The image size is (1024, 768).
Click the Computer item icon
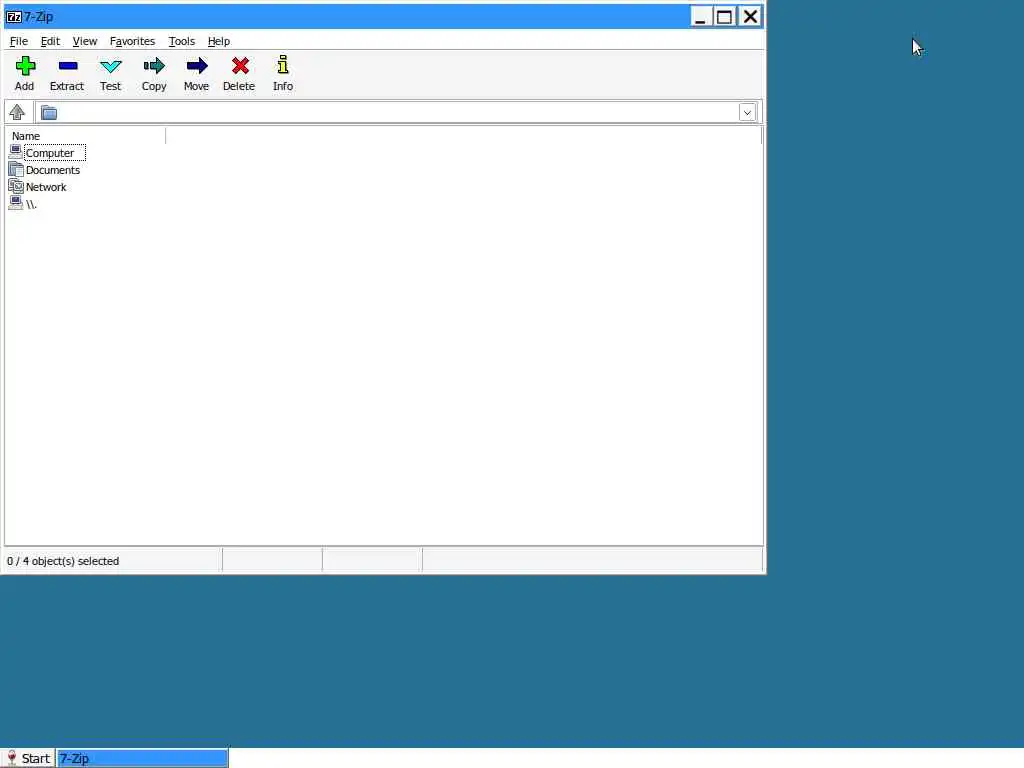(16, 152)
